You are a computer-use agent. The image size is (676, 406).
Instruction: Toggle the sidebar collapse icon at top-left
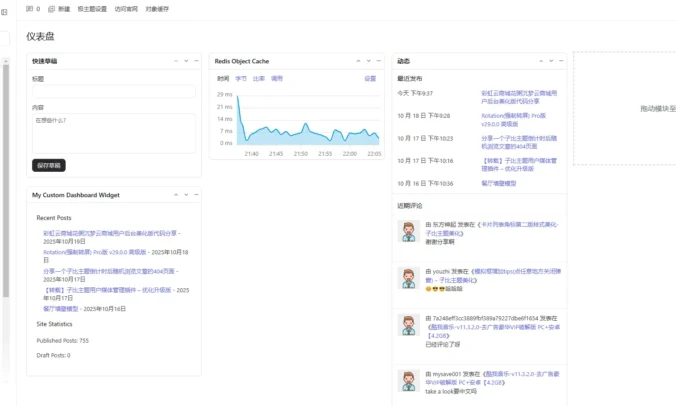[4, 12]
